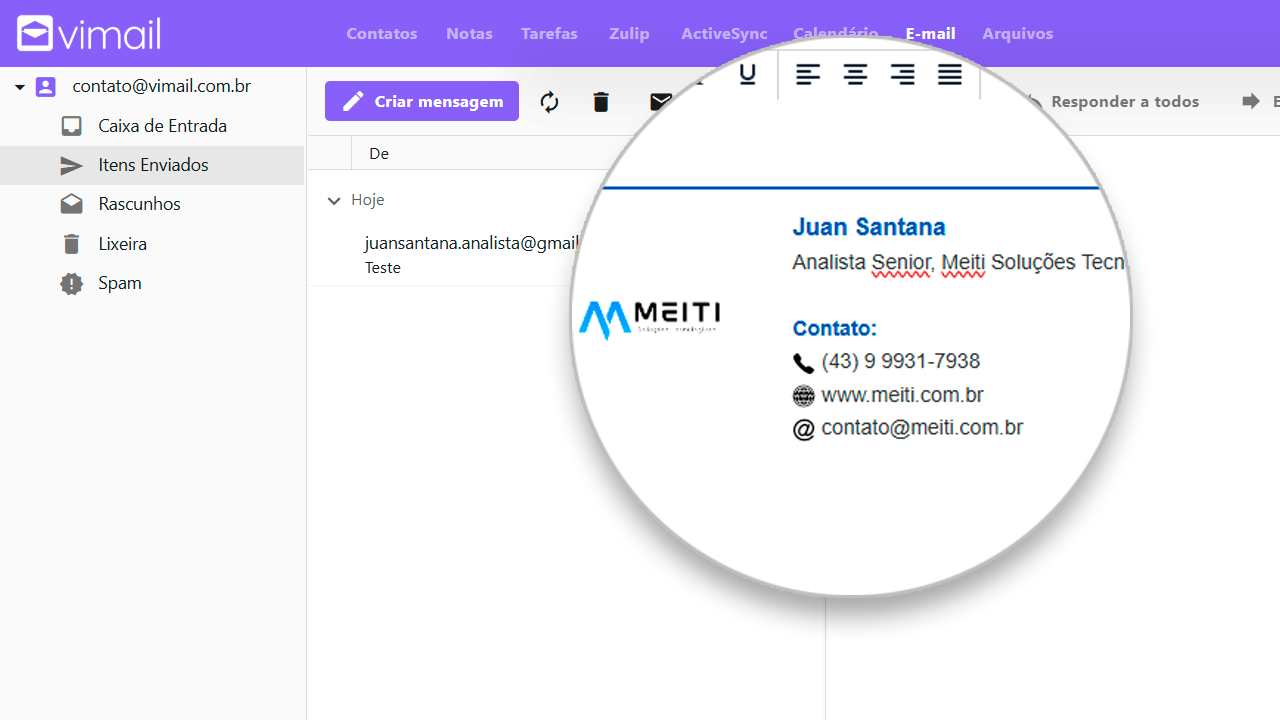Collapse the contato@vimail.com.br account tree

click(19, 87)
